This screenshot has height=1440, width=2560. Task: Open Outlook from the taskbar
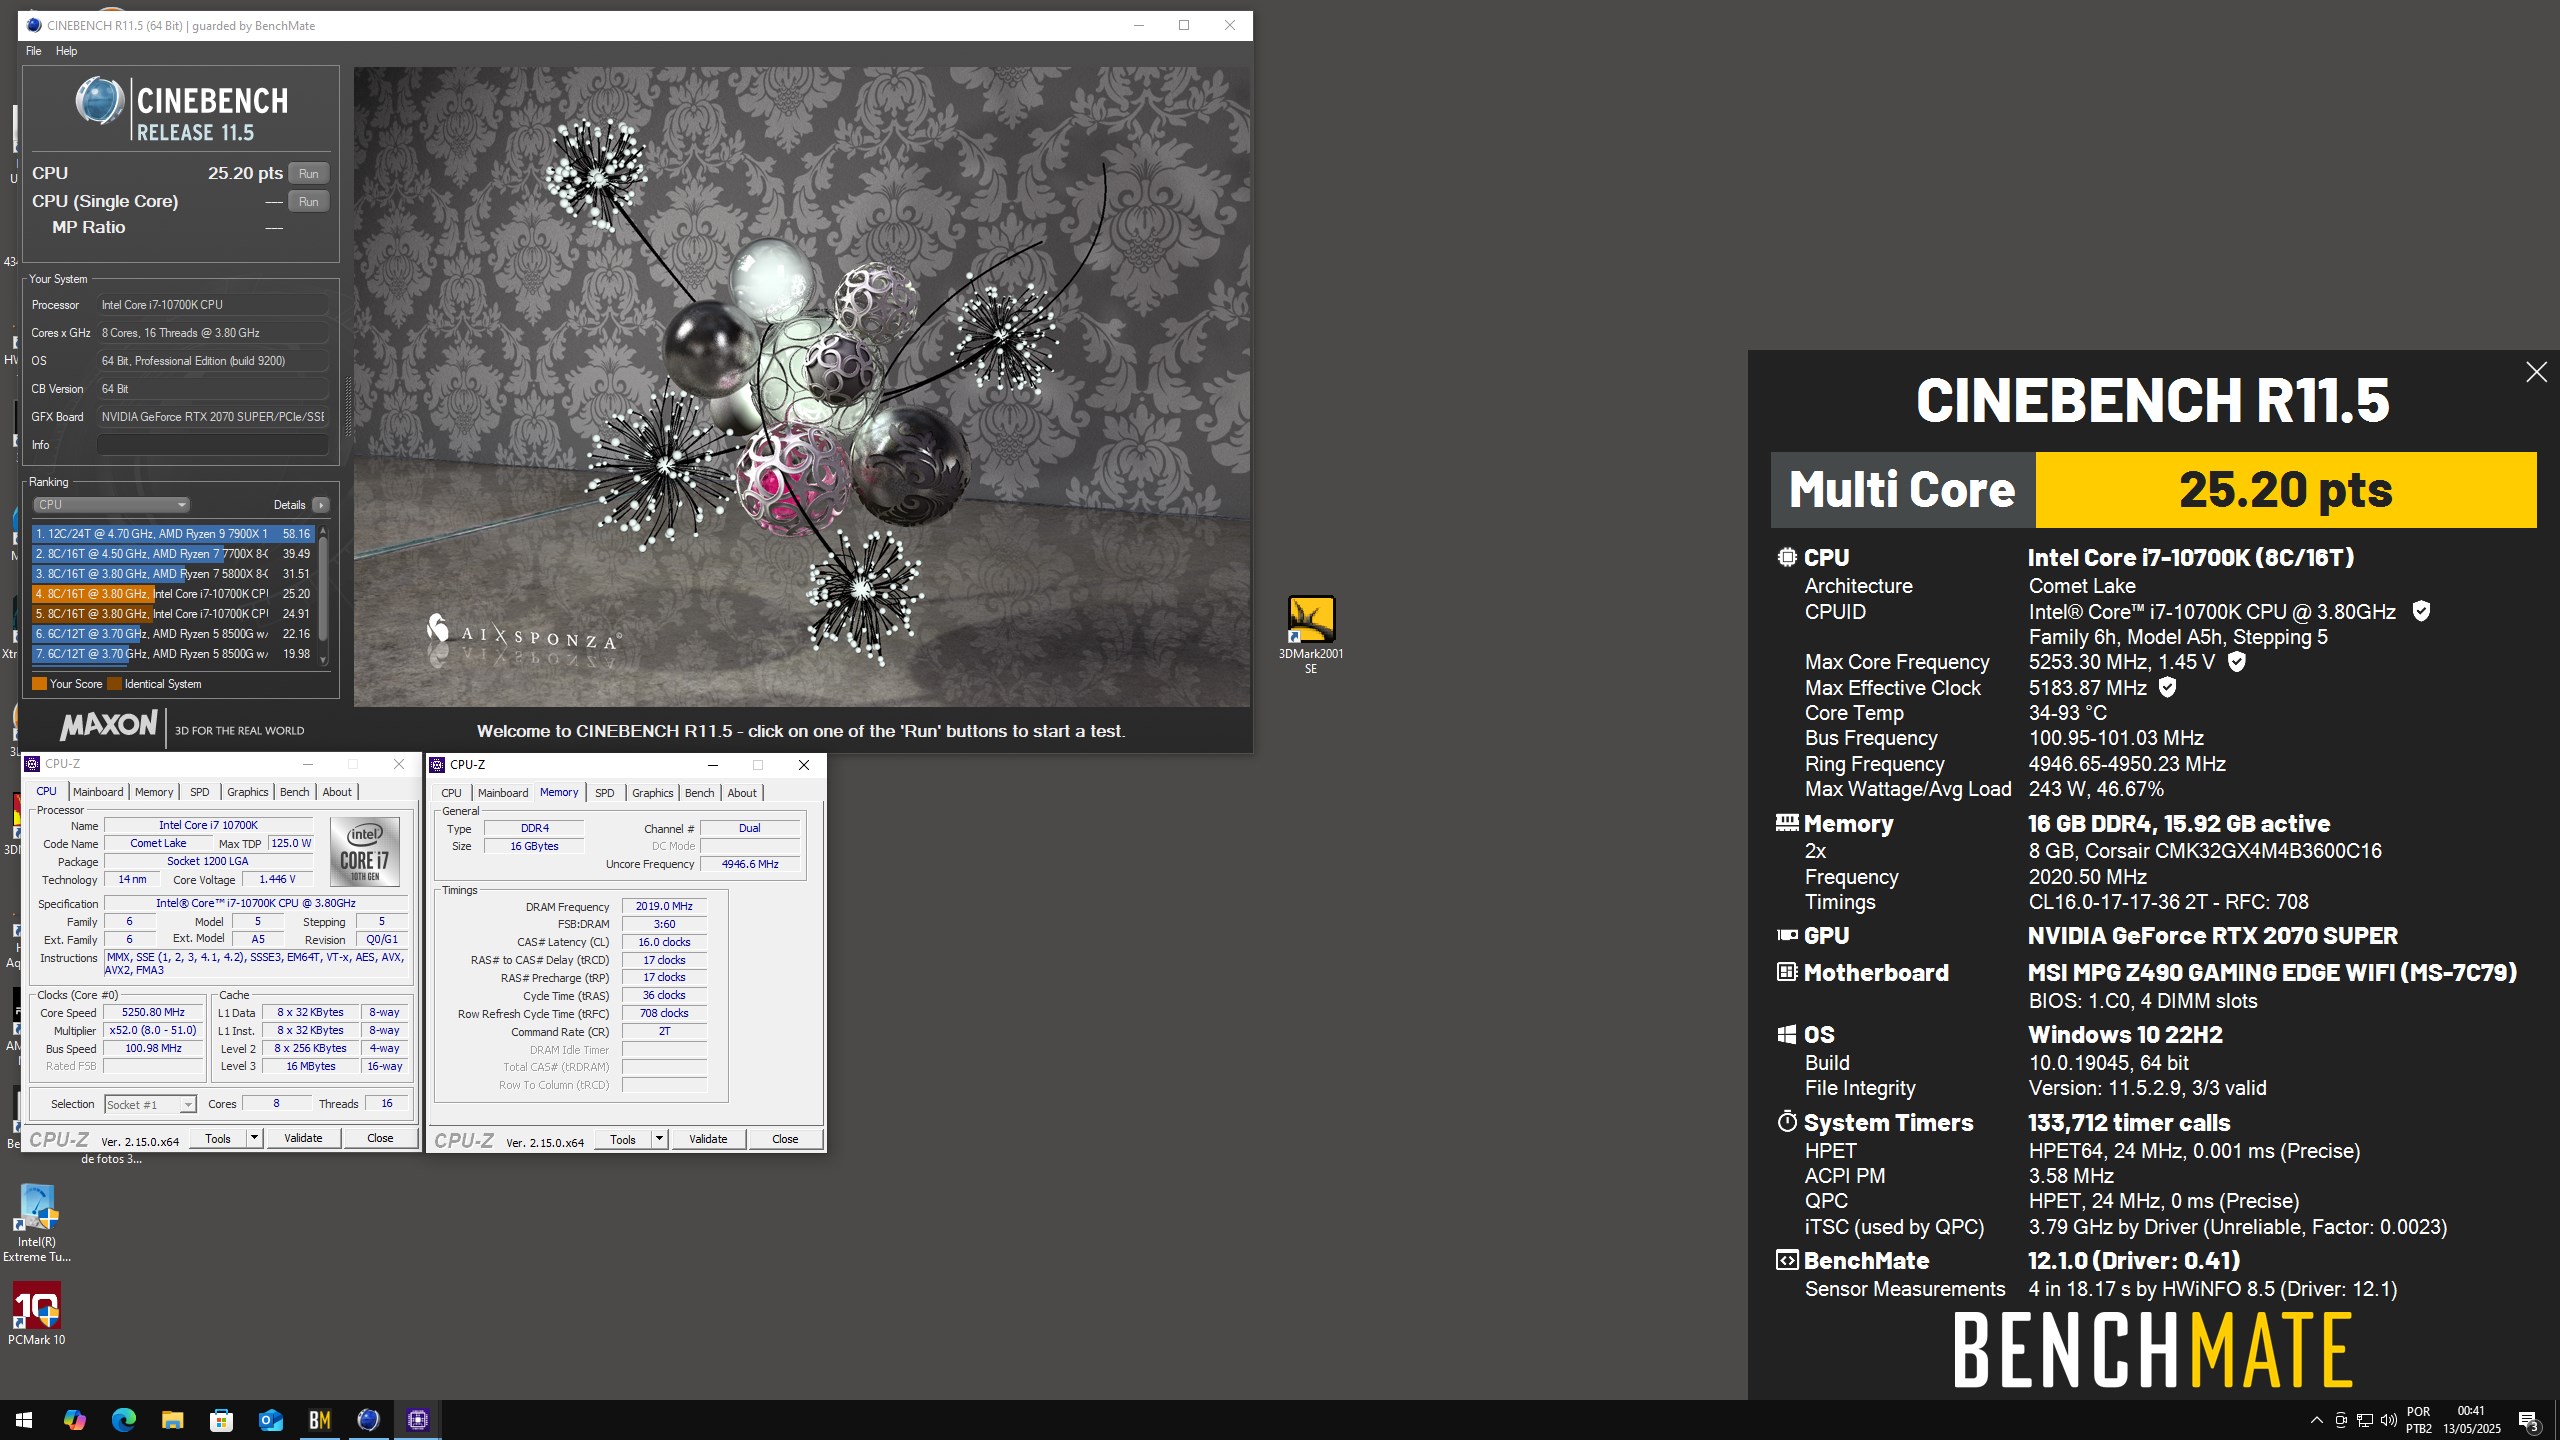click(270, 1420)
